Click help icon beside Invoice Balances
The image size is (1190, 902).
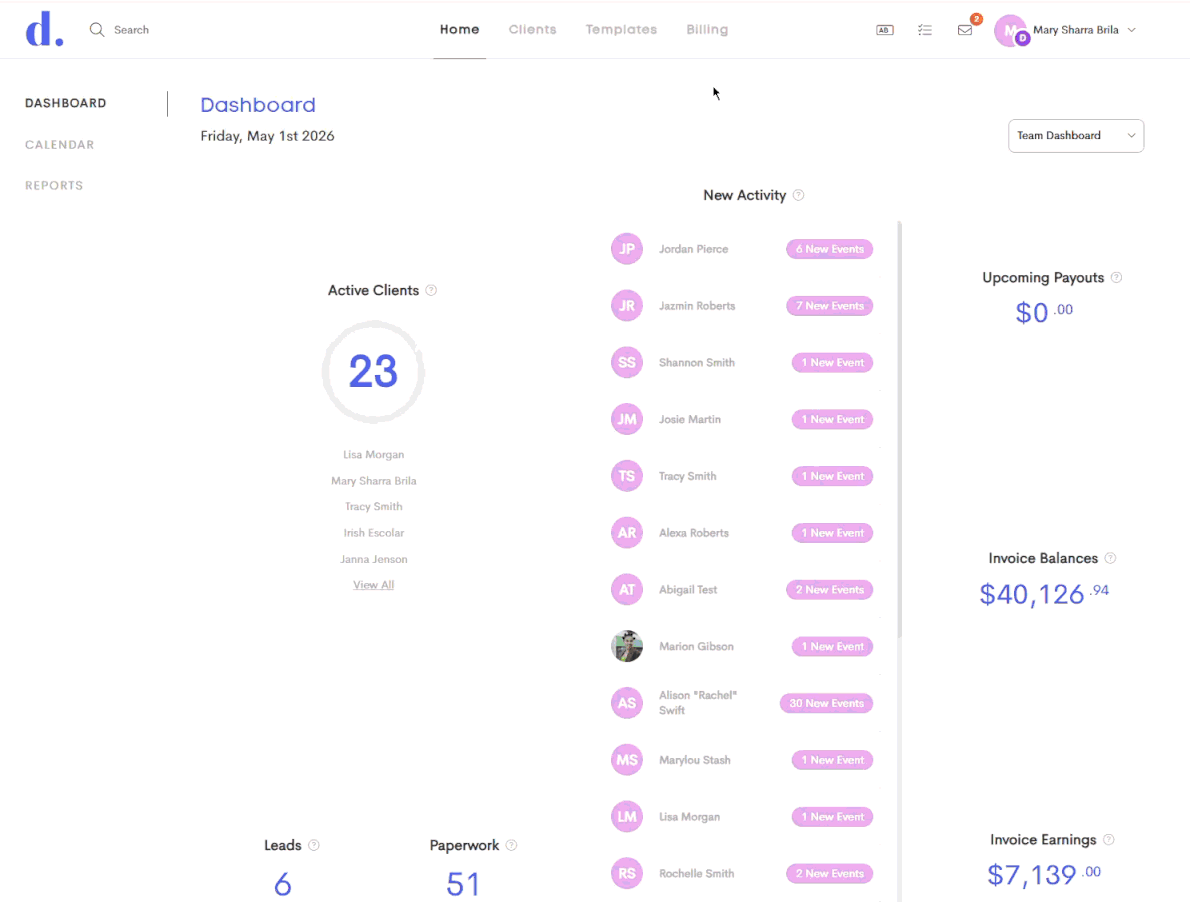(1110, 558)
